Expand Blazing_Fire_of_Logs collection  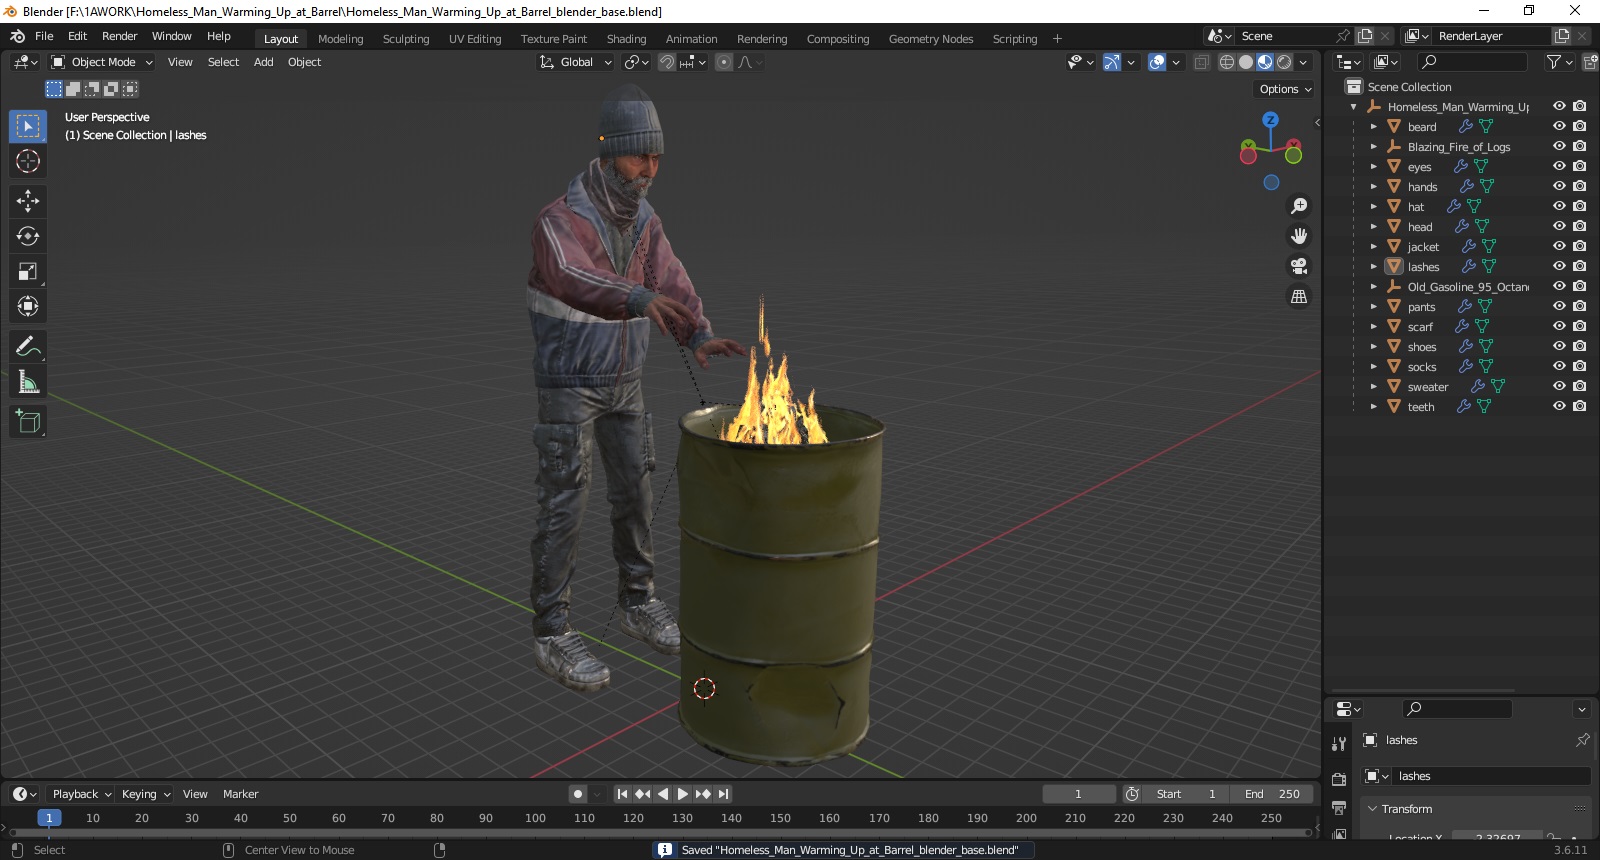1373,147
